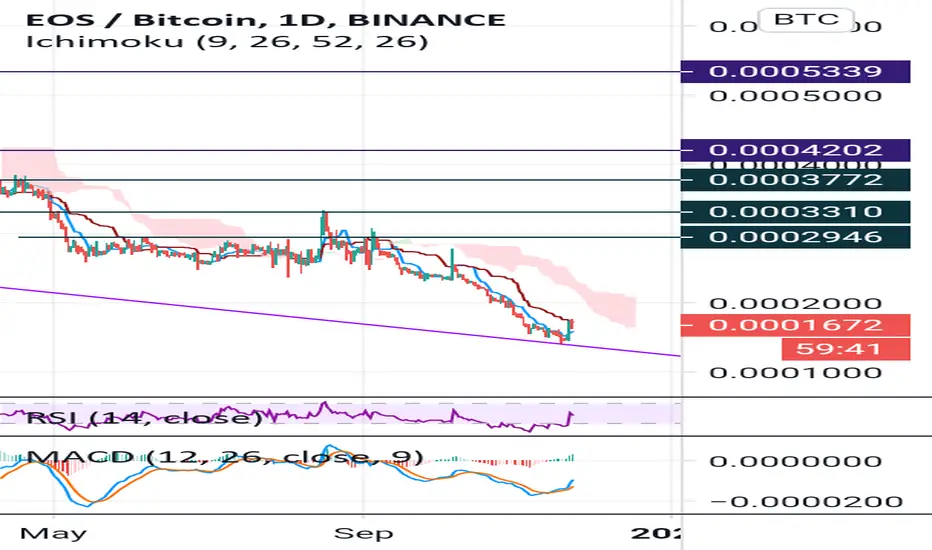Click the 0.0000000 MACD axis value
Viewport: 932px width, 550px height.
tap(795, 461)
